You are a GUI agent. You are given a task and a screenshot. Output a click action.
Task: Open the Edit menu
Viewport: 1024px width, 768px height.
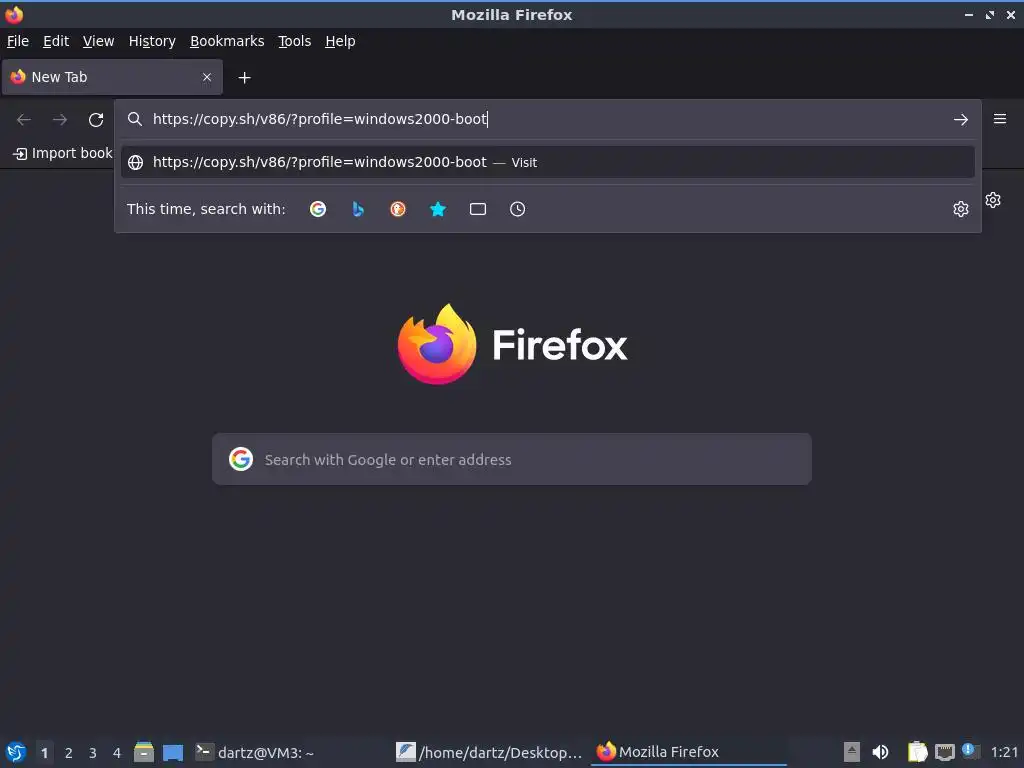(56, 41)
